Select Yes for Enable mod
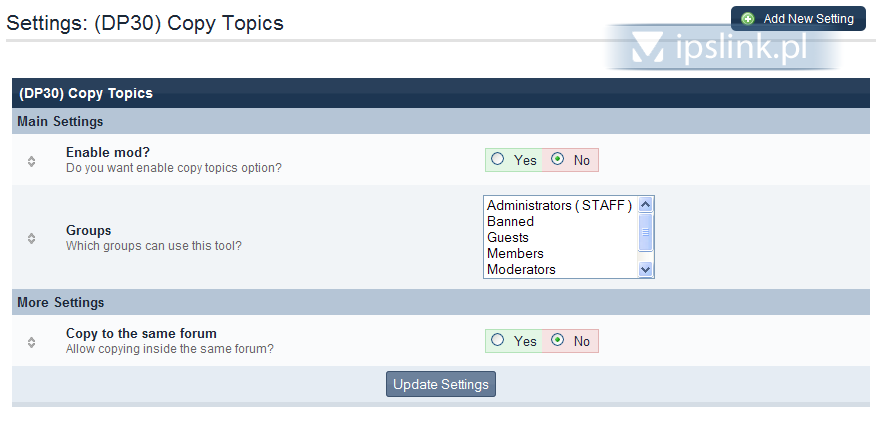This screenshot has width=889, height=445. 498,159
